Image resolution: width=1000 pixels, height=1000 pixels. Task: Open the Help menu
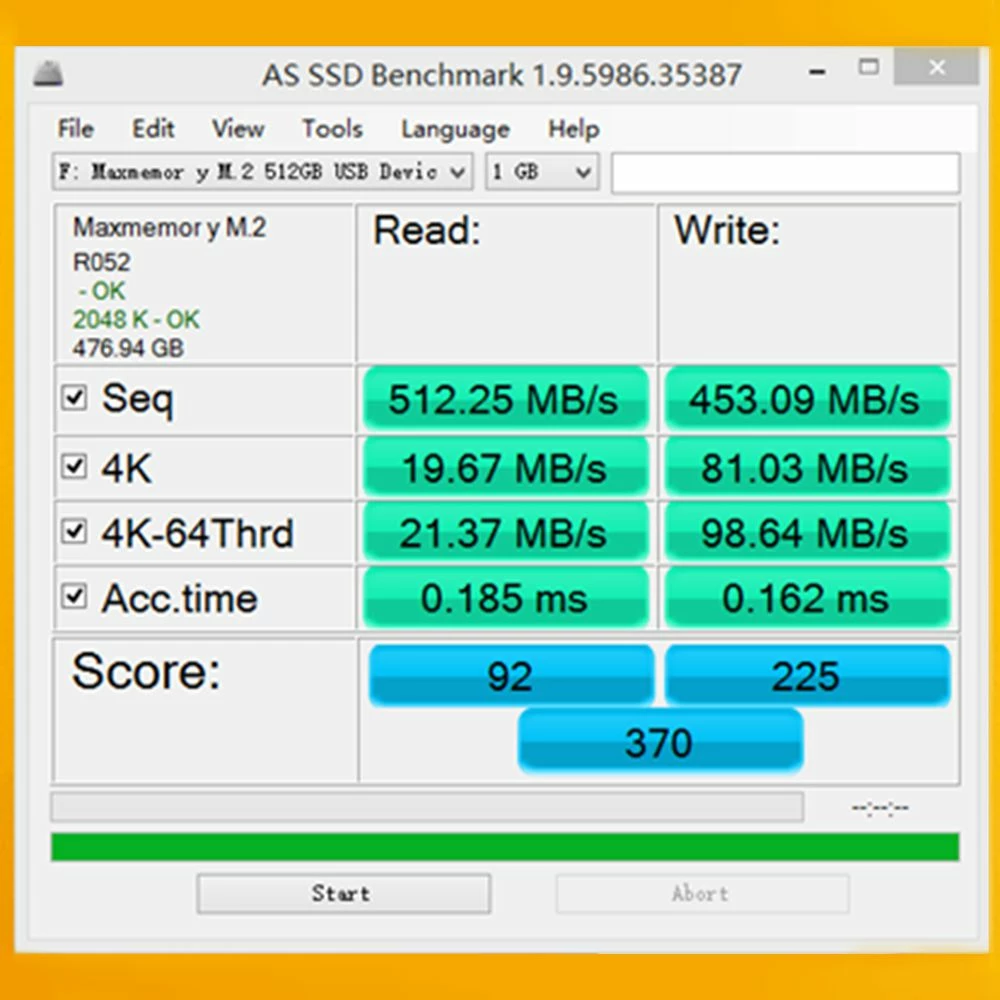[573, 129]
